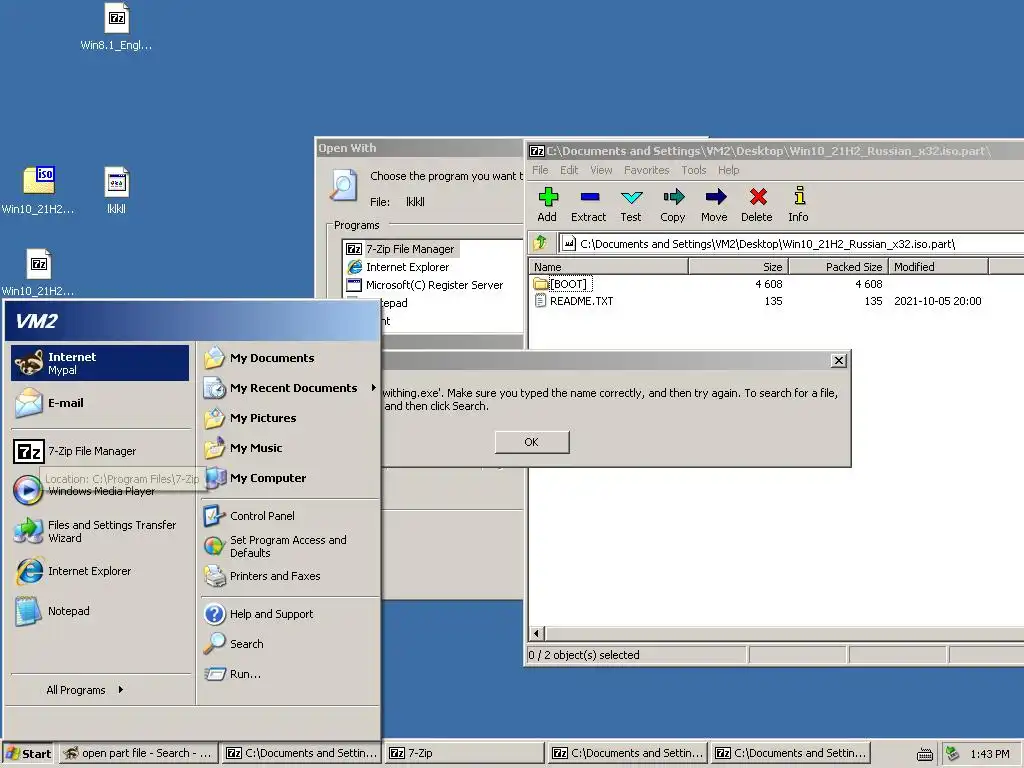The width and height of the screenshot is (1024, 768).
Task: Click OK in the error dialog
Action: click(532, 442)
